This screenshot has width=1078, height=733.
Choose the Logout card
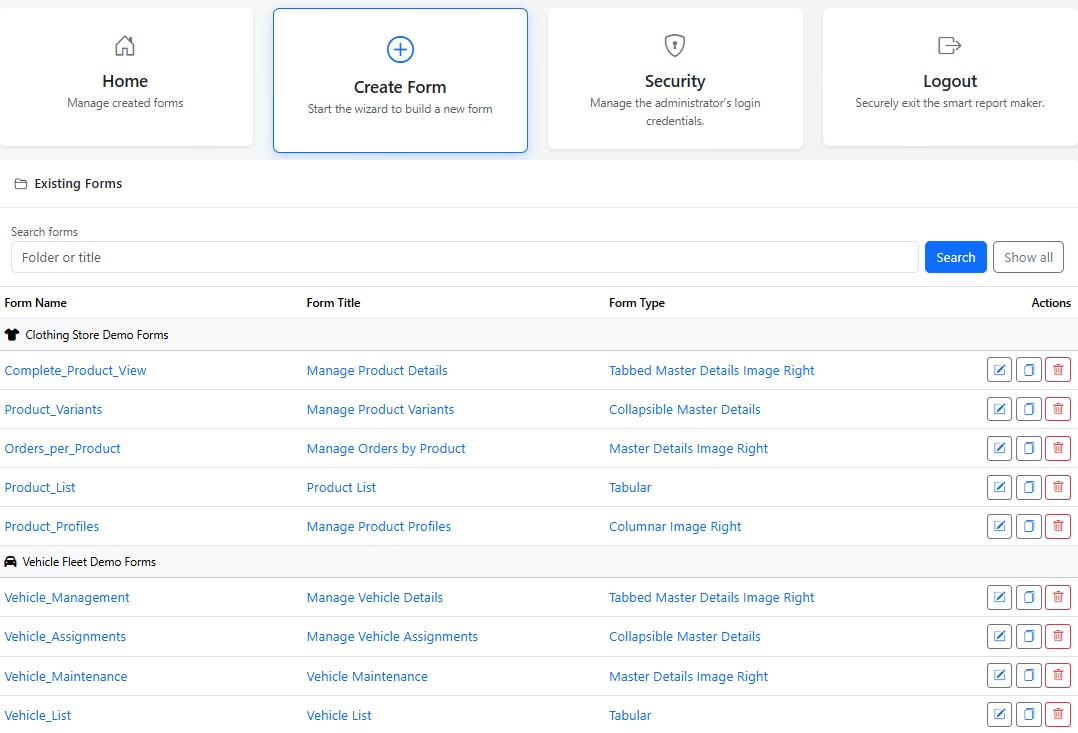[950, 77]
